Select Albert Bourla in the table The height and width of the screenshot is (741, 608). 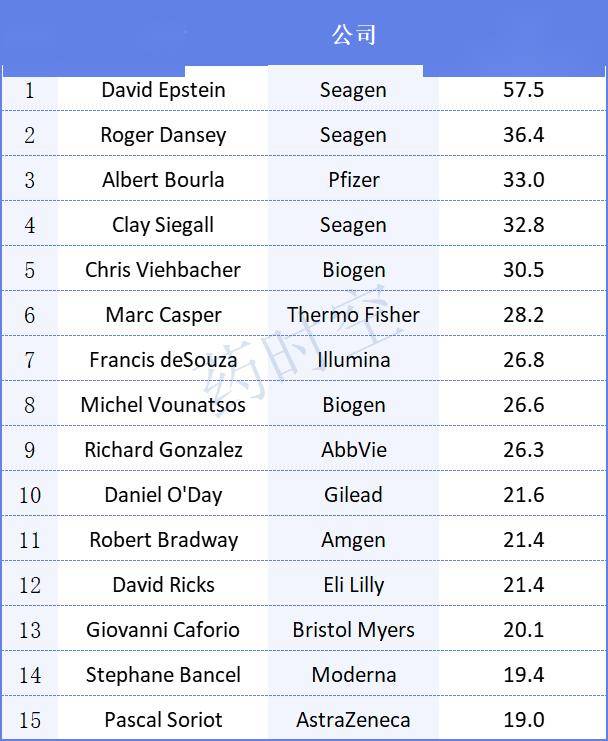coord(163,180)
